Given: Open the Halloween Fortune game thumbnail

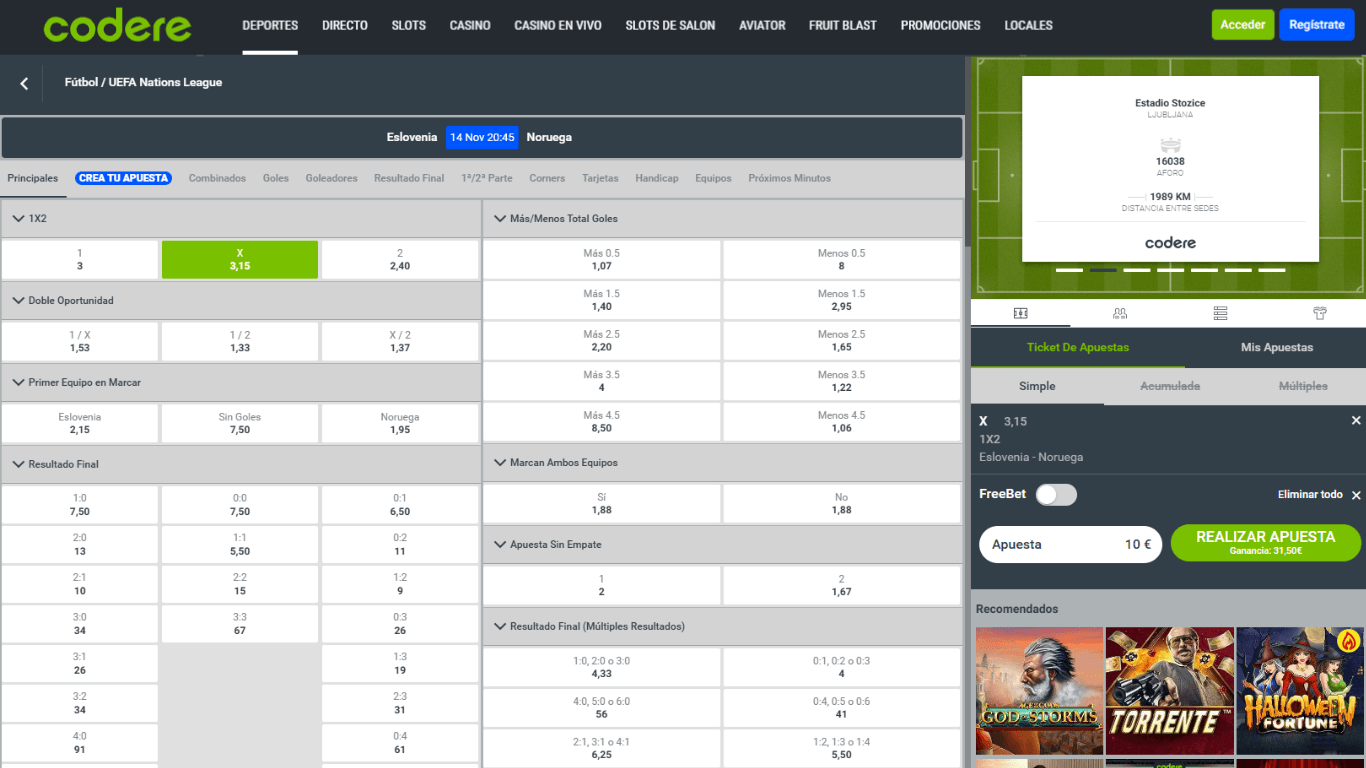Looking at the screenshot, I should pos(1300,691).
